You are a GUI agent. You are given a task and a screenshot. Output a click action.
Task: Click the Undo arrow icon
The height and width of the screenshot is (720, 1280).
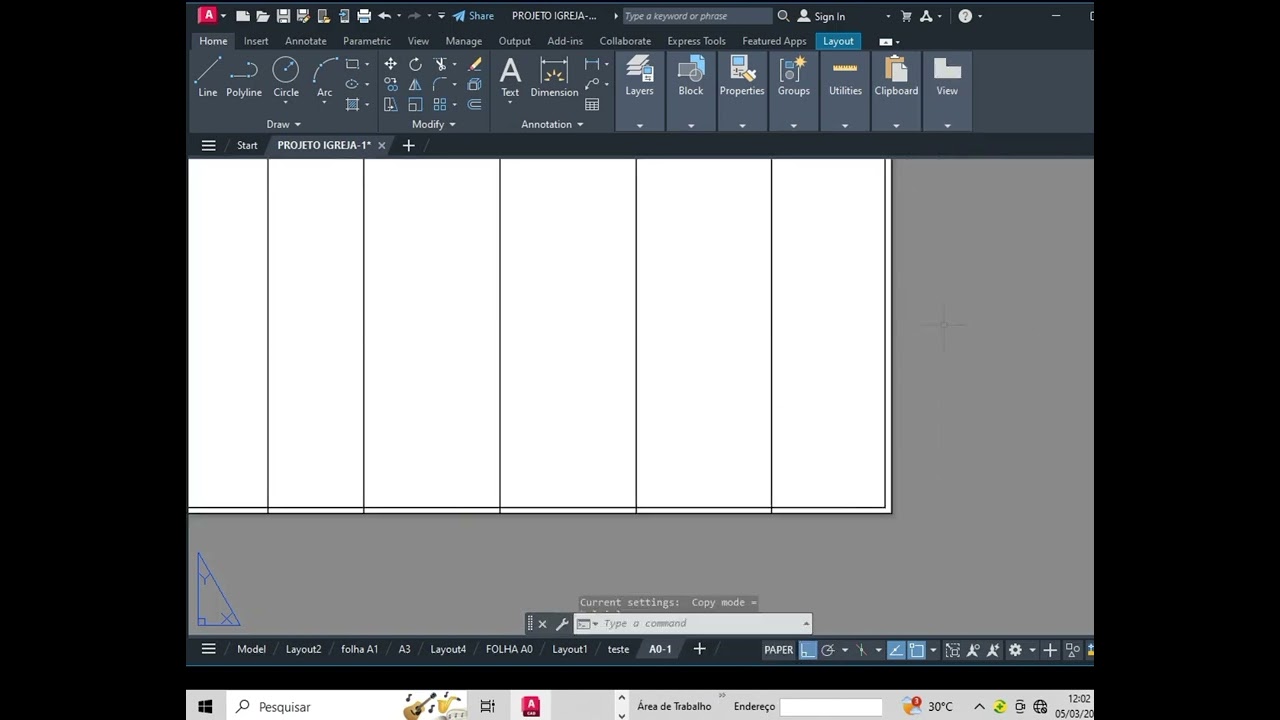[384, 16]
